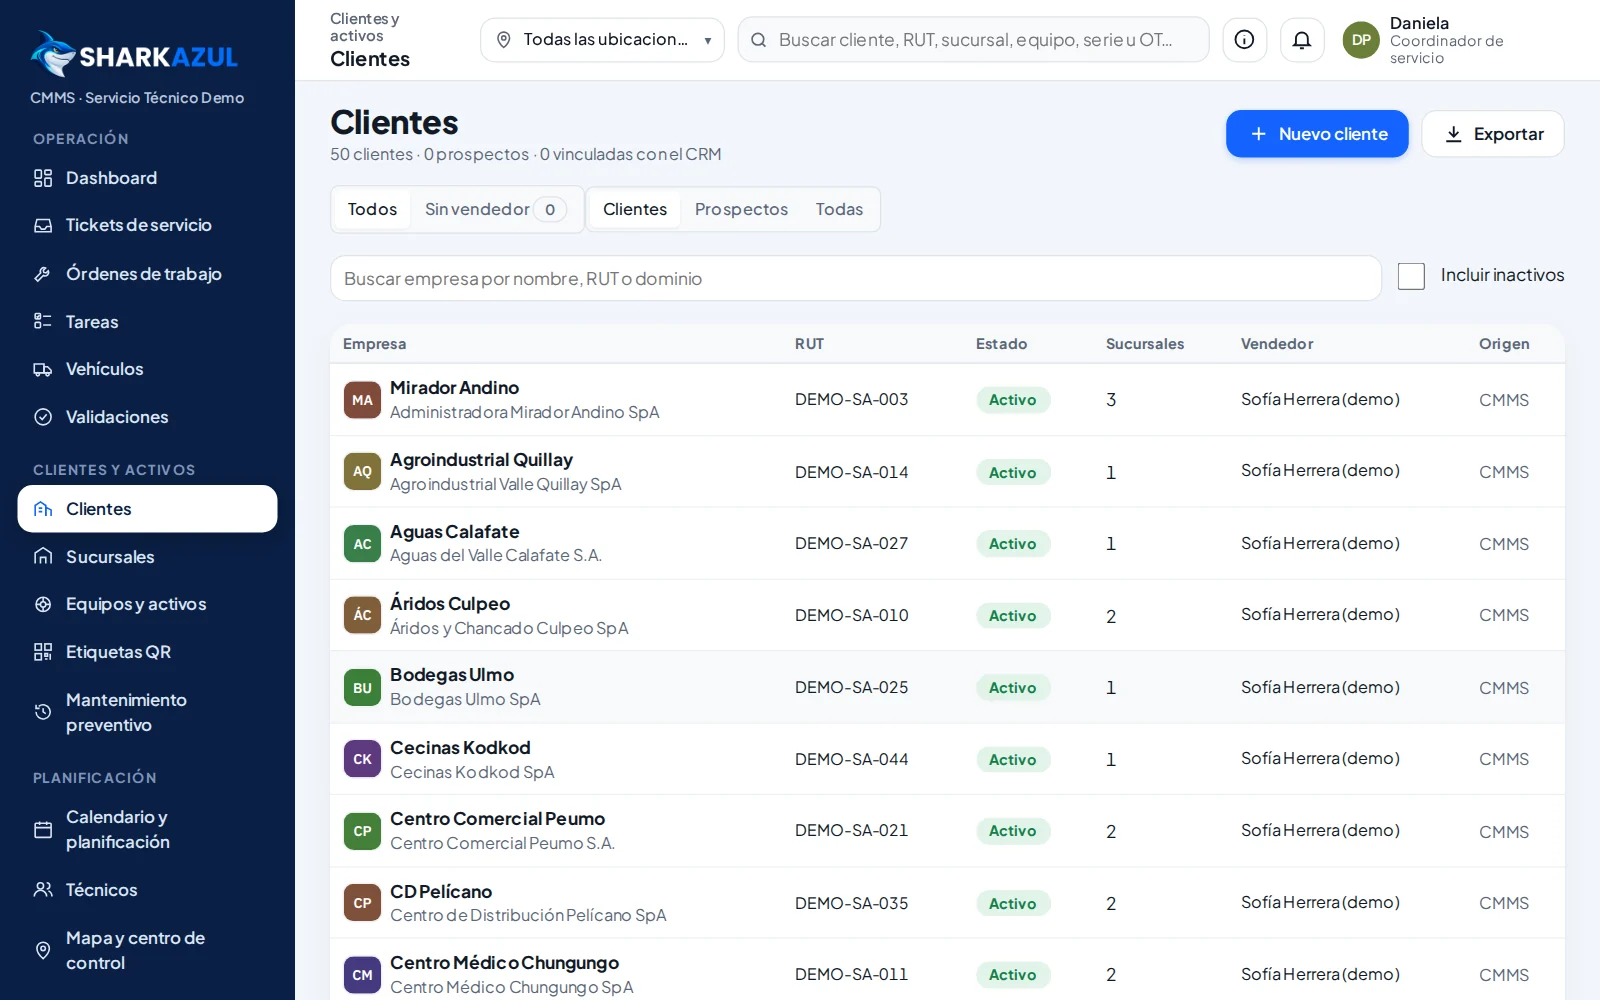Go to Tareas list icon
The height and width of the screenshot is (1000, 1600).
click(43, 322)
